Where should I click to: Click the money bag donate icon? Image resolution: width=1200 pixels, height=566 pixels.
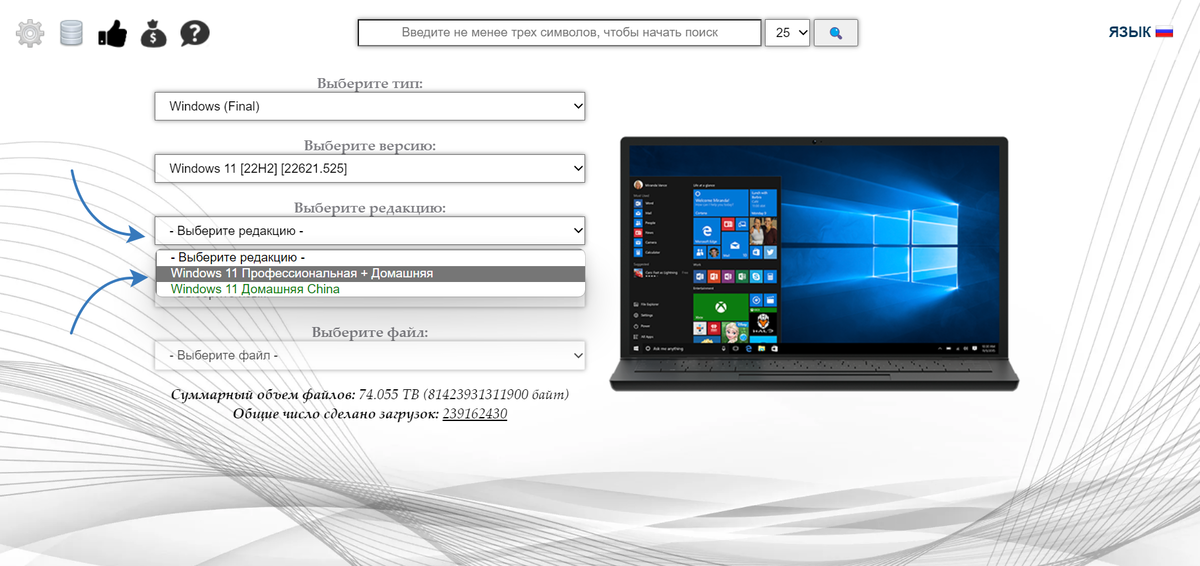click(153, 33)
